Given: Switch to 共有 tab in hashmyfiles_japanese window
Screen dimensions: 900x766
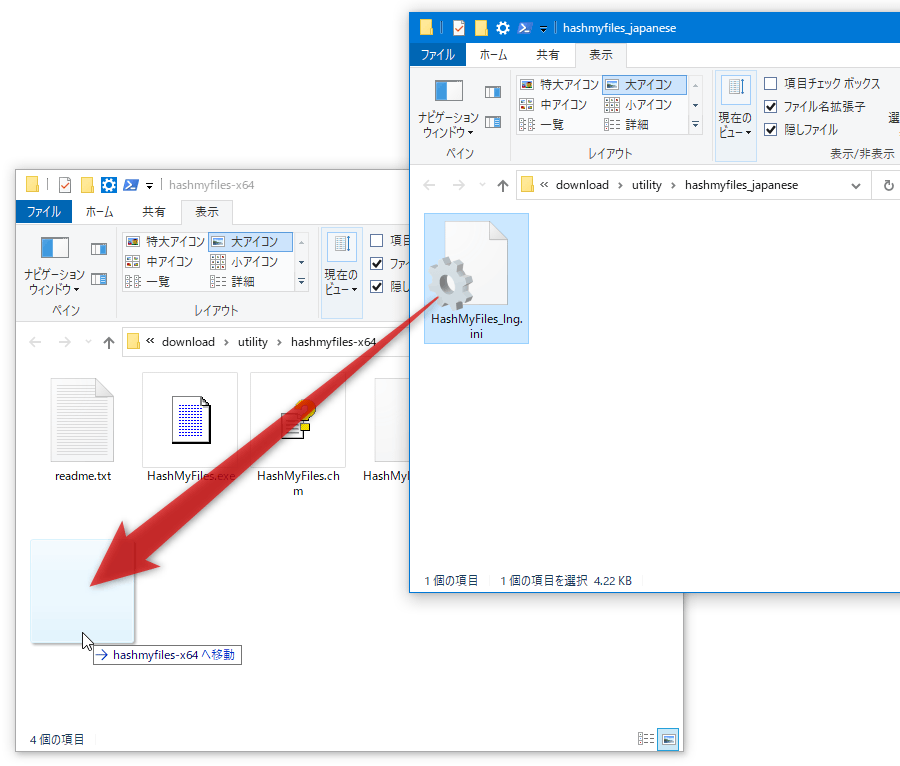Looking at the screenshot, I should click(548, 55).
